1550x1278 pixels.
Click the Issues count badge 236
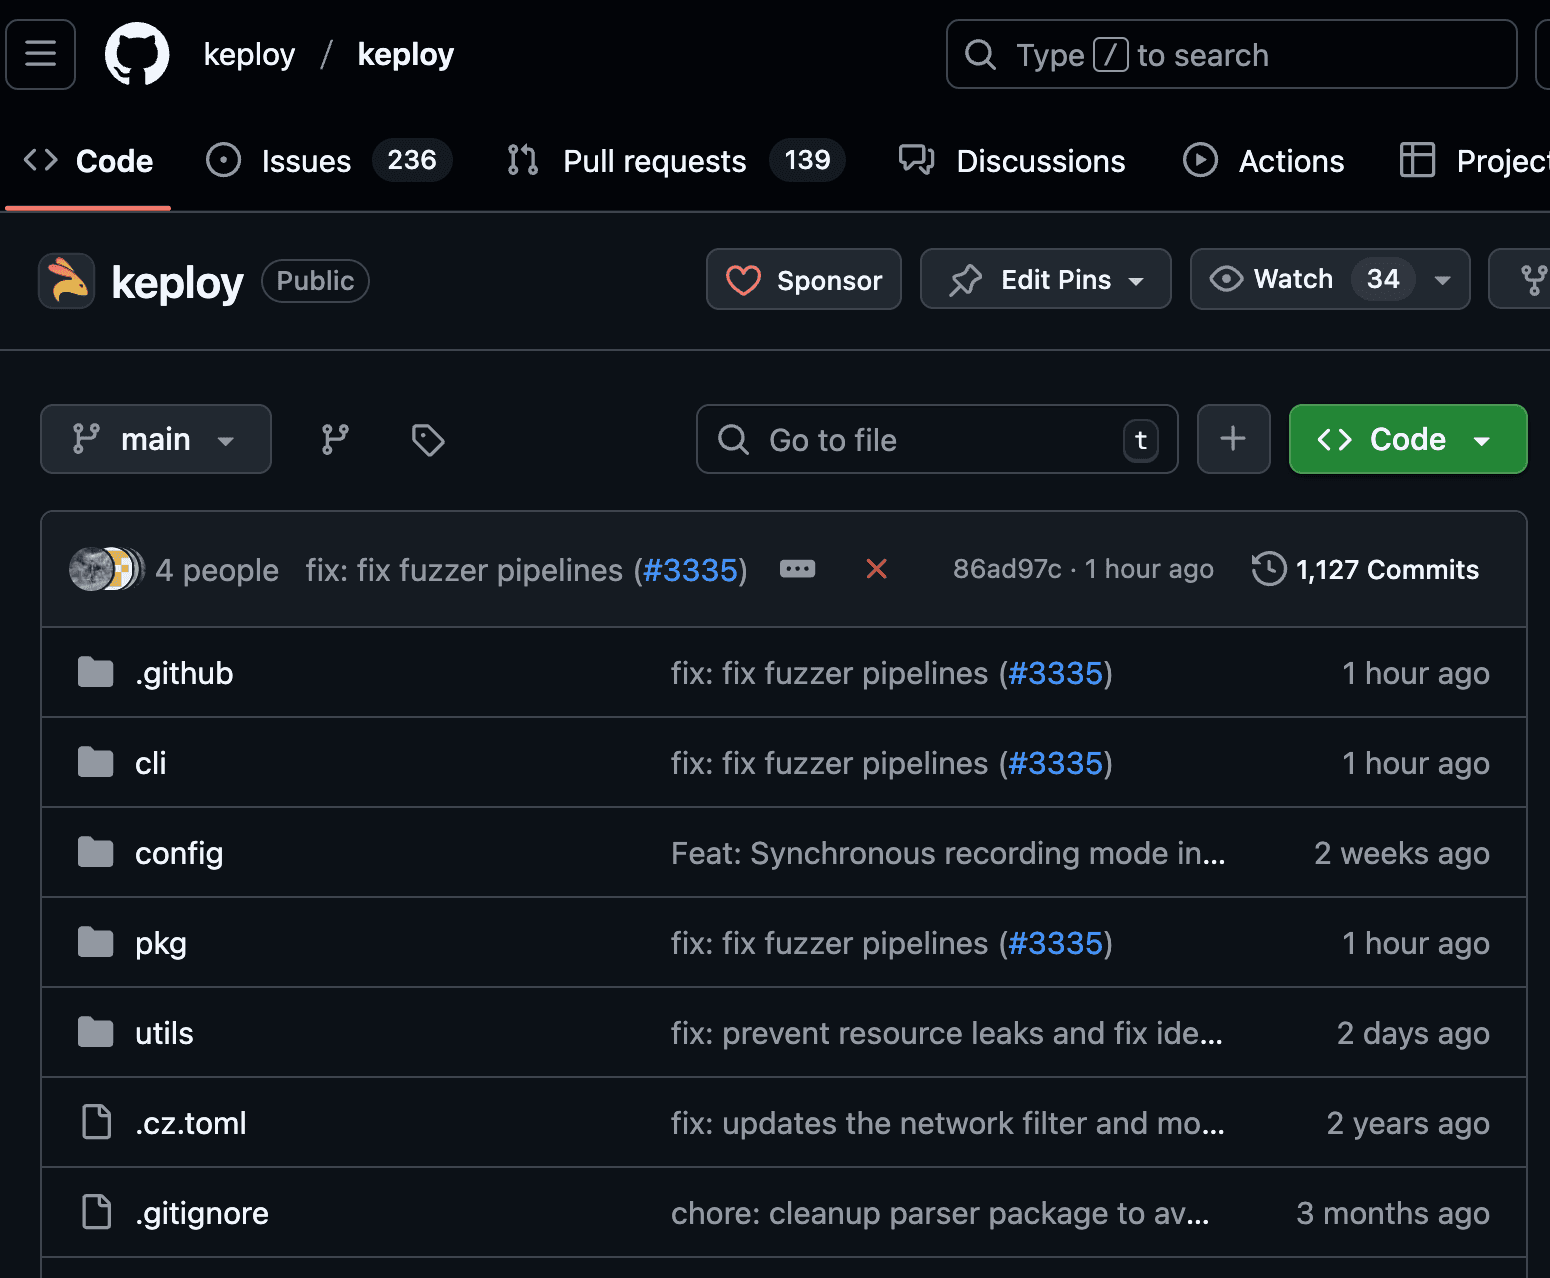[412, 160]
